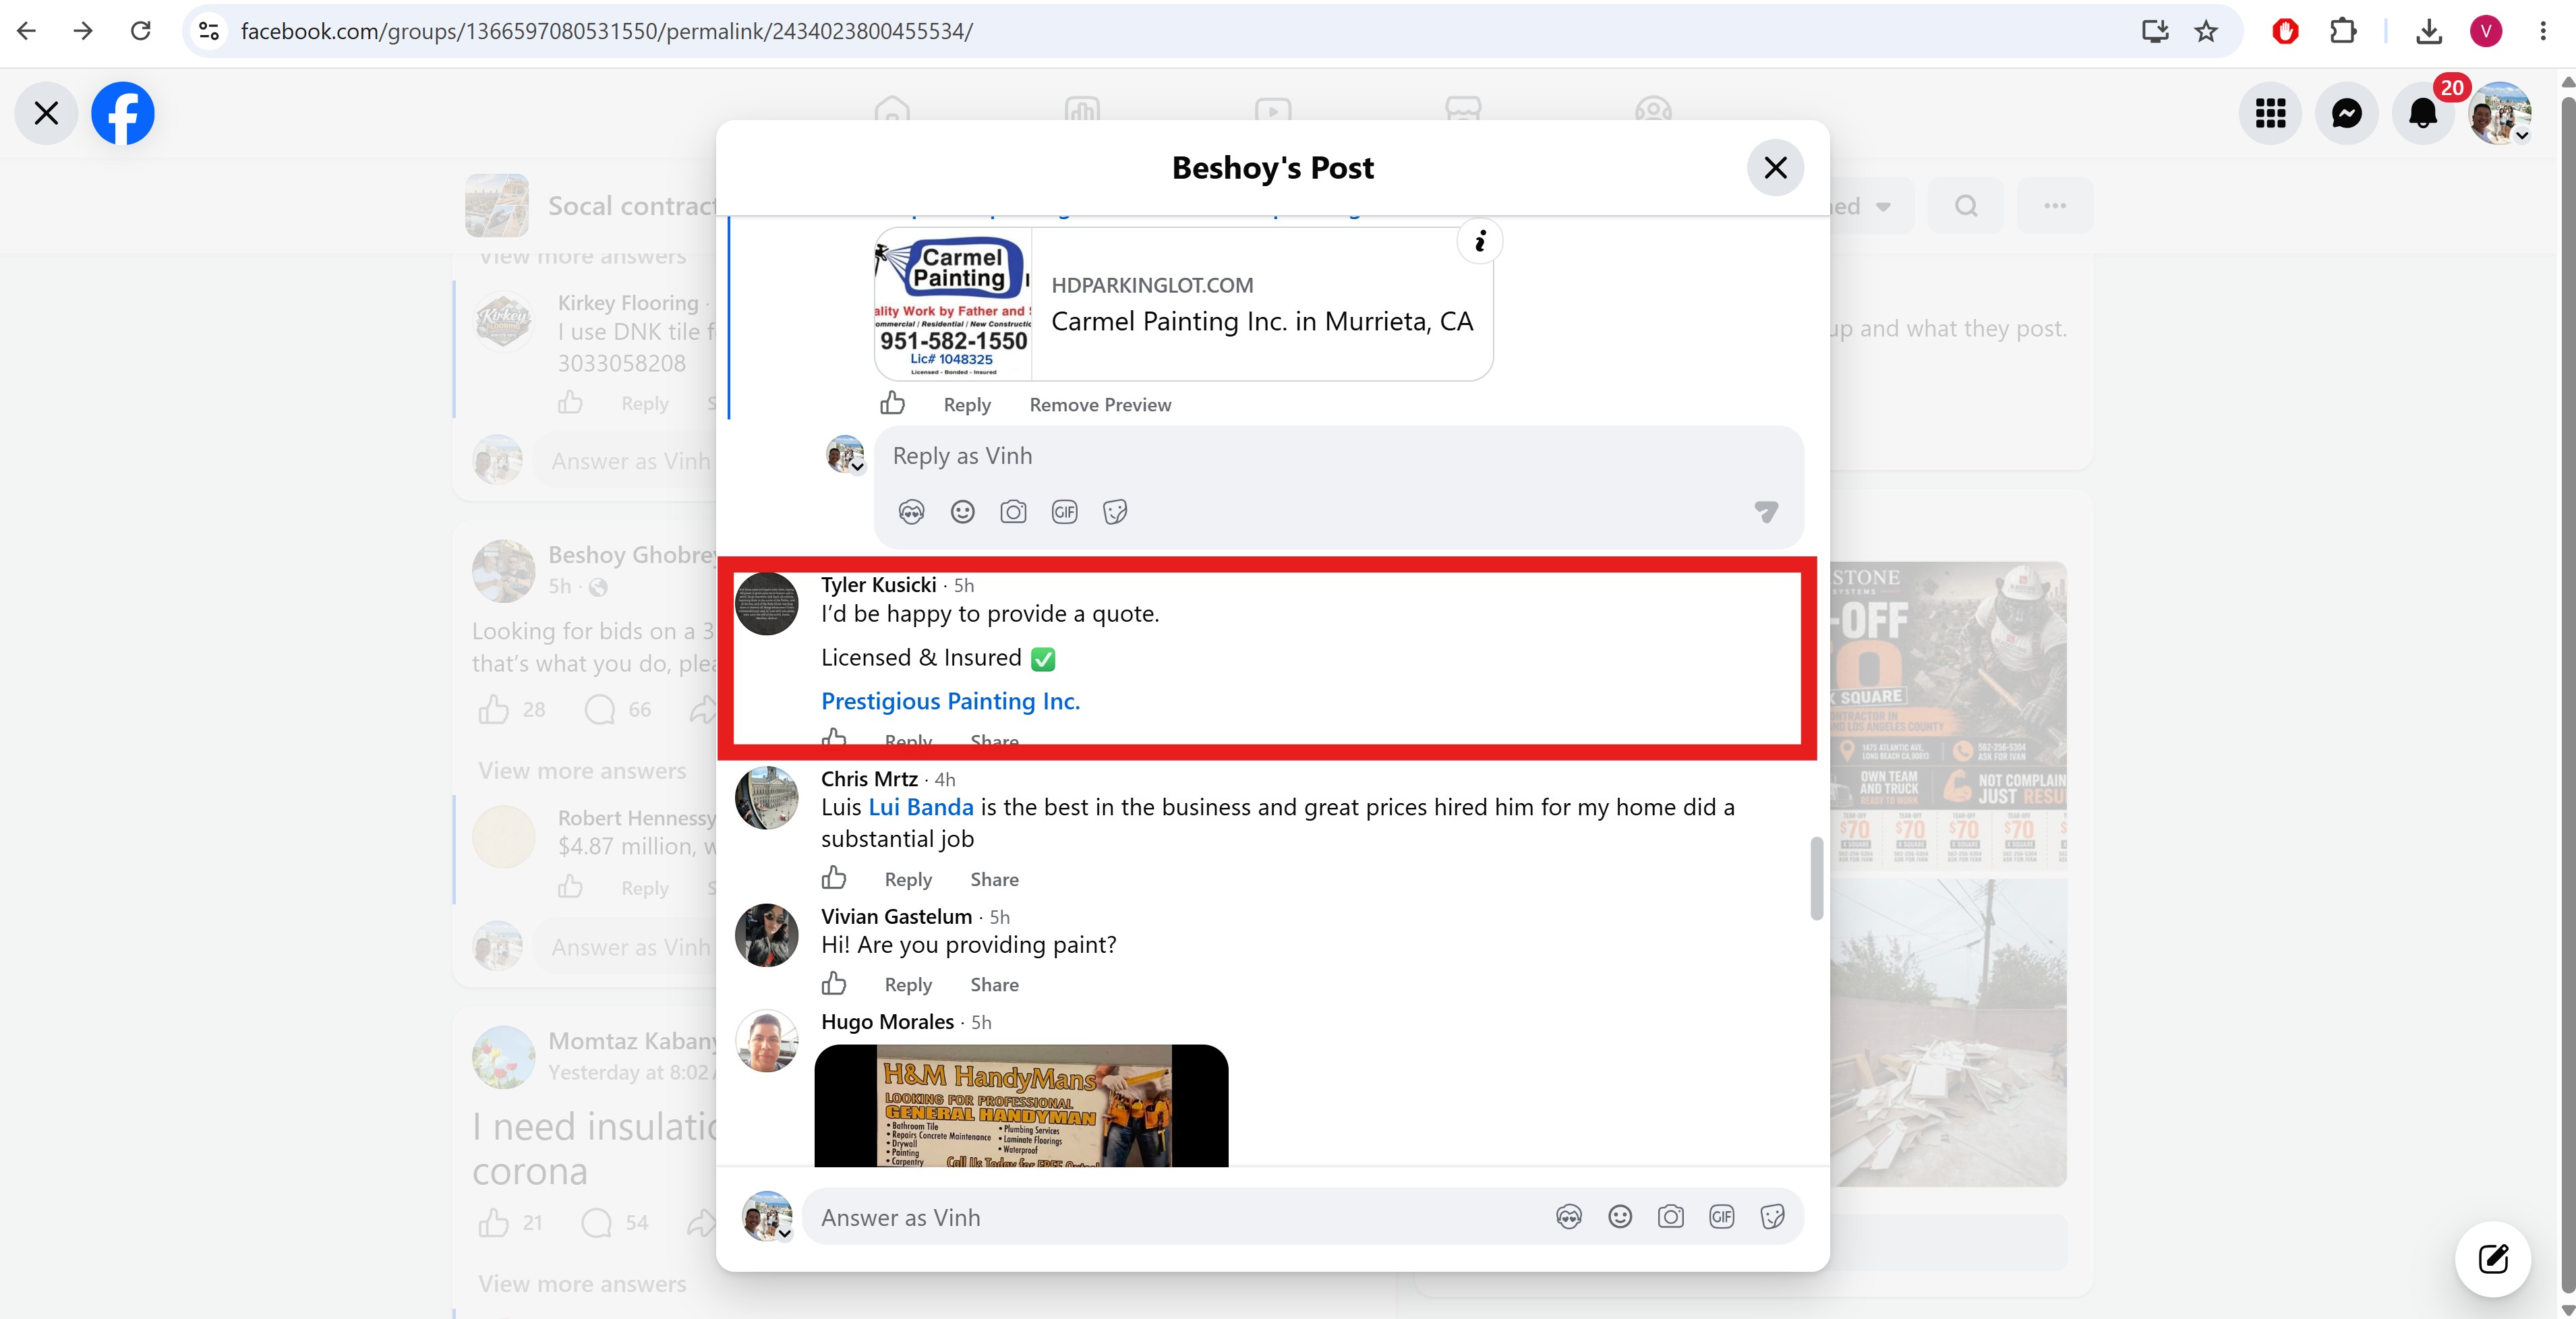
Task: Open Tyler Kusicki's avatar
Action: (x=767, y=604)
